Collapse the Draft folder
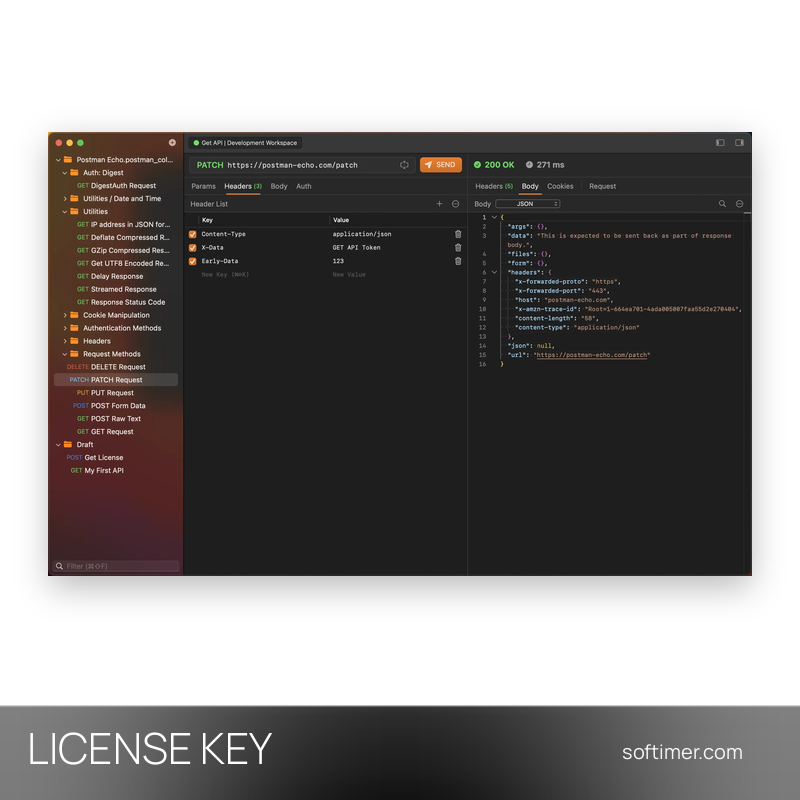Screen dimensions: 800x800 [58, 445]
